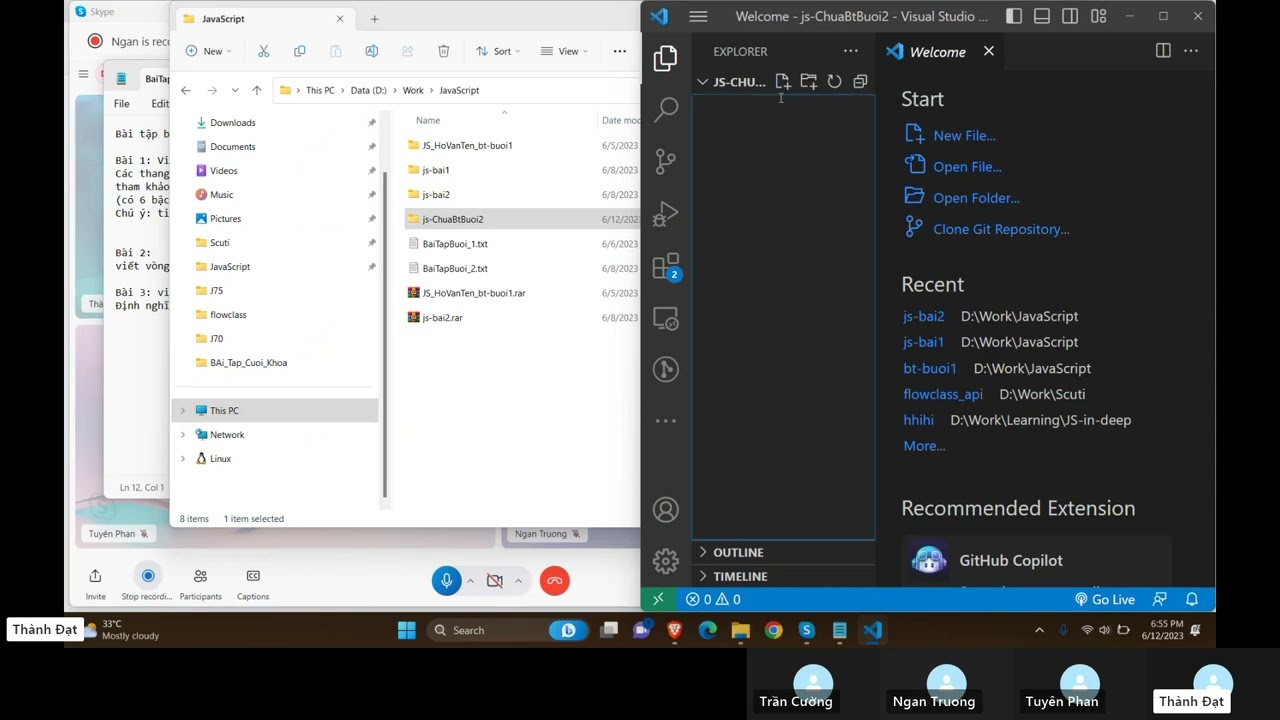Viewport: 1280px width, 720px height.
Task: Go up one folder level in File Explorer
Action: 257,90
